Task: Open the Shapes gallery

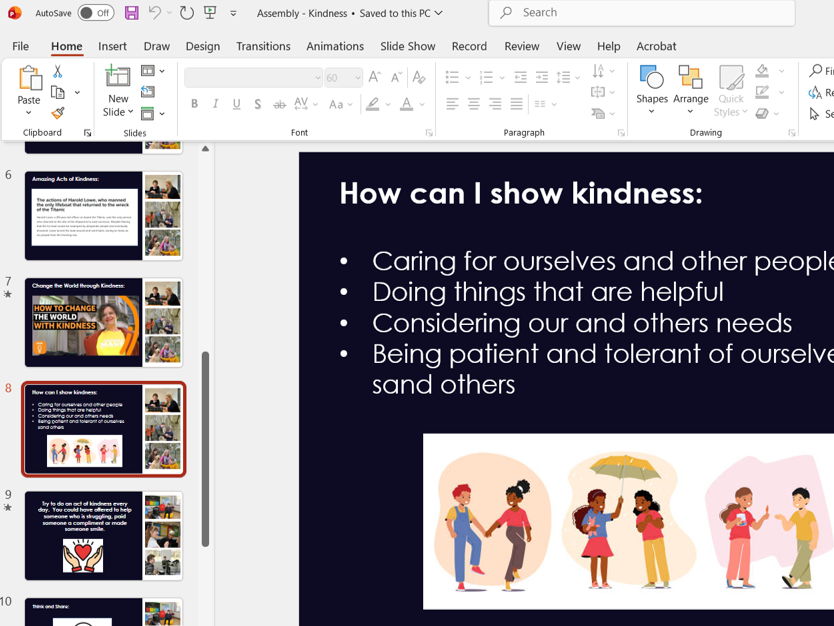Action: (651, 87)
